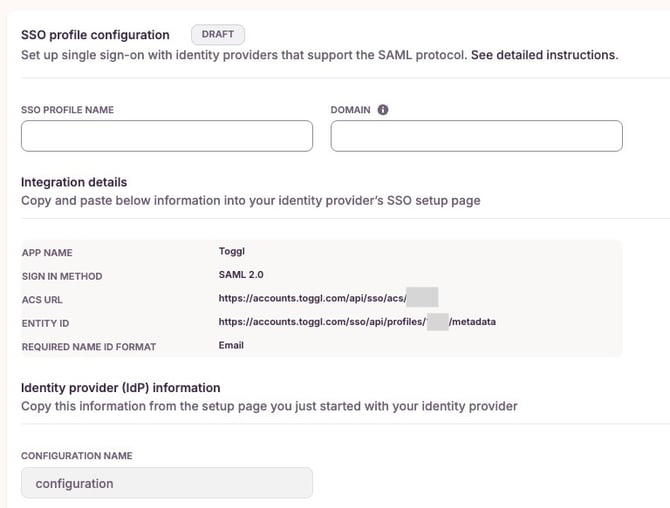Click the 'SSO PROFILE NAME' label

tap(67, 110)
